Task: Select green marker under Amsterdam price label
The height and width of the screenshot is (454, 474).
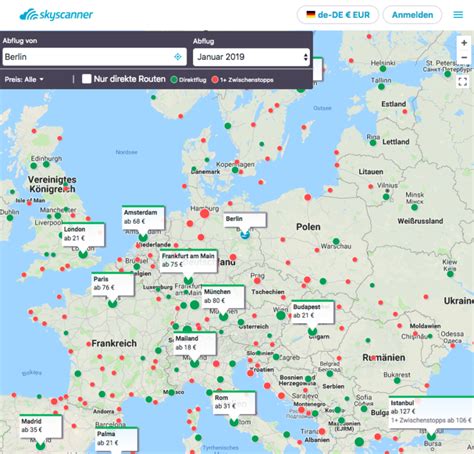Action: [143, 237]
